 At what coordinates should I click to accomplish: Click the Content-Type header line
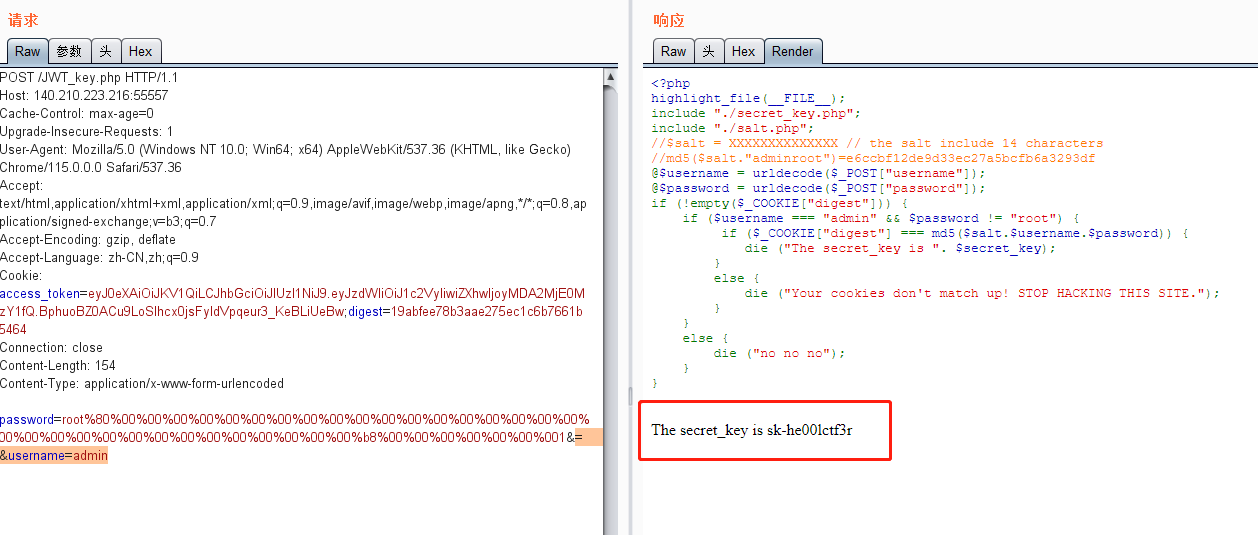click(x=142, y=384)
